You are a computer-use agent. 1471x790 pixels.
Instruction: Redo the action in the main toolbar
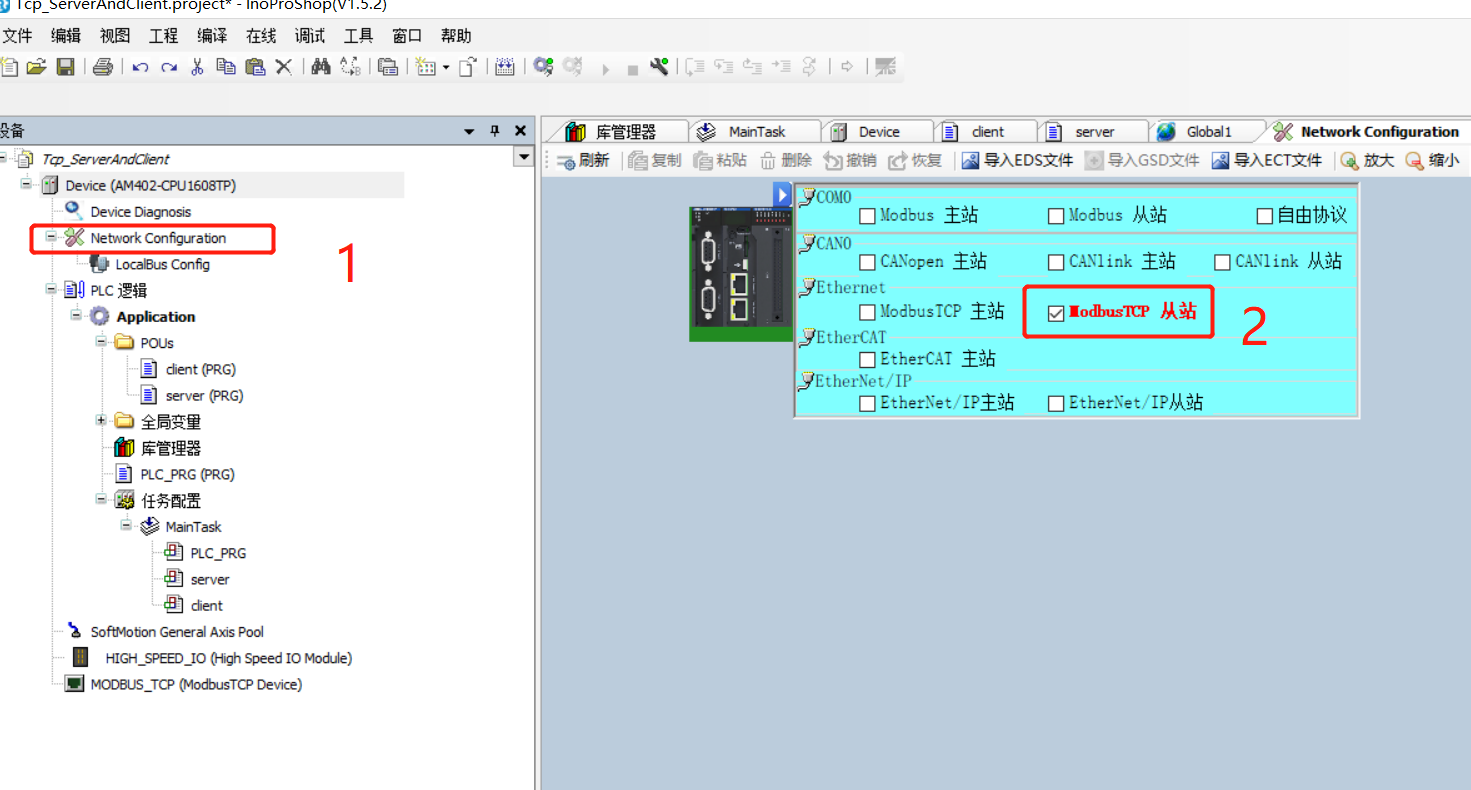169,67
